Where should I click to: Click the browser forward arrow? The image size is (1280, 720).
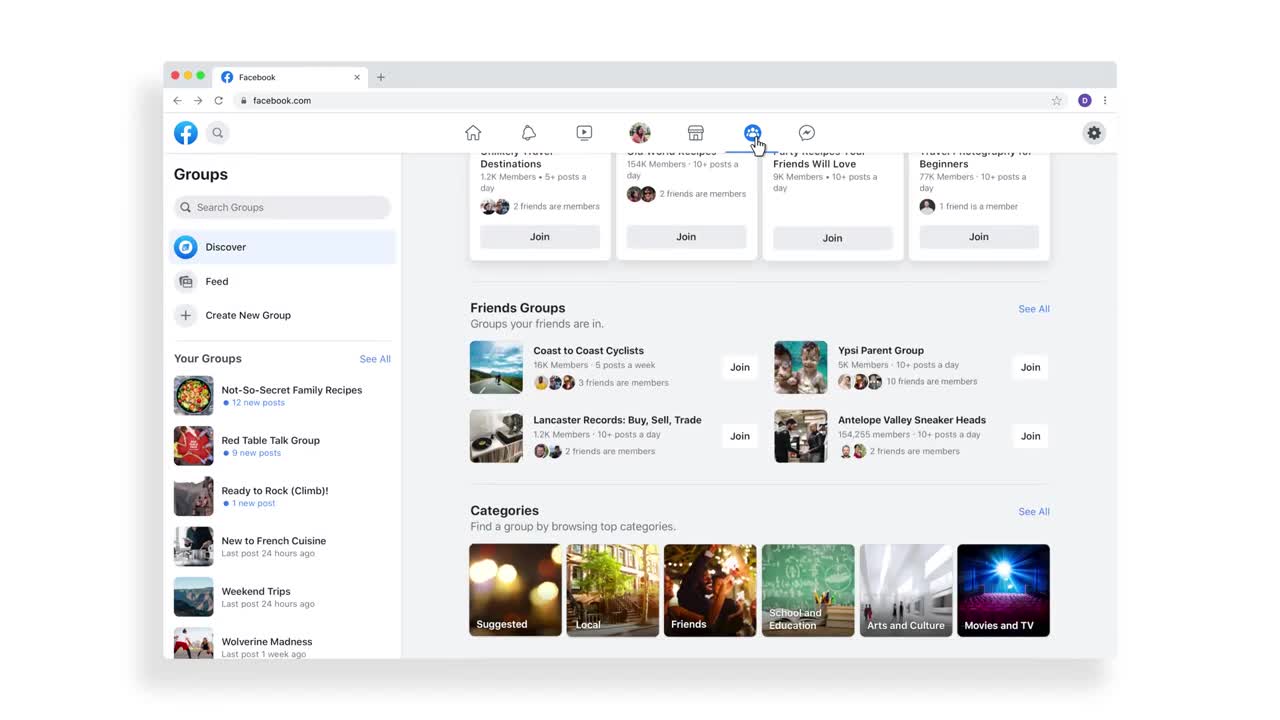tap(198, 101)
